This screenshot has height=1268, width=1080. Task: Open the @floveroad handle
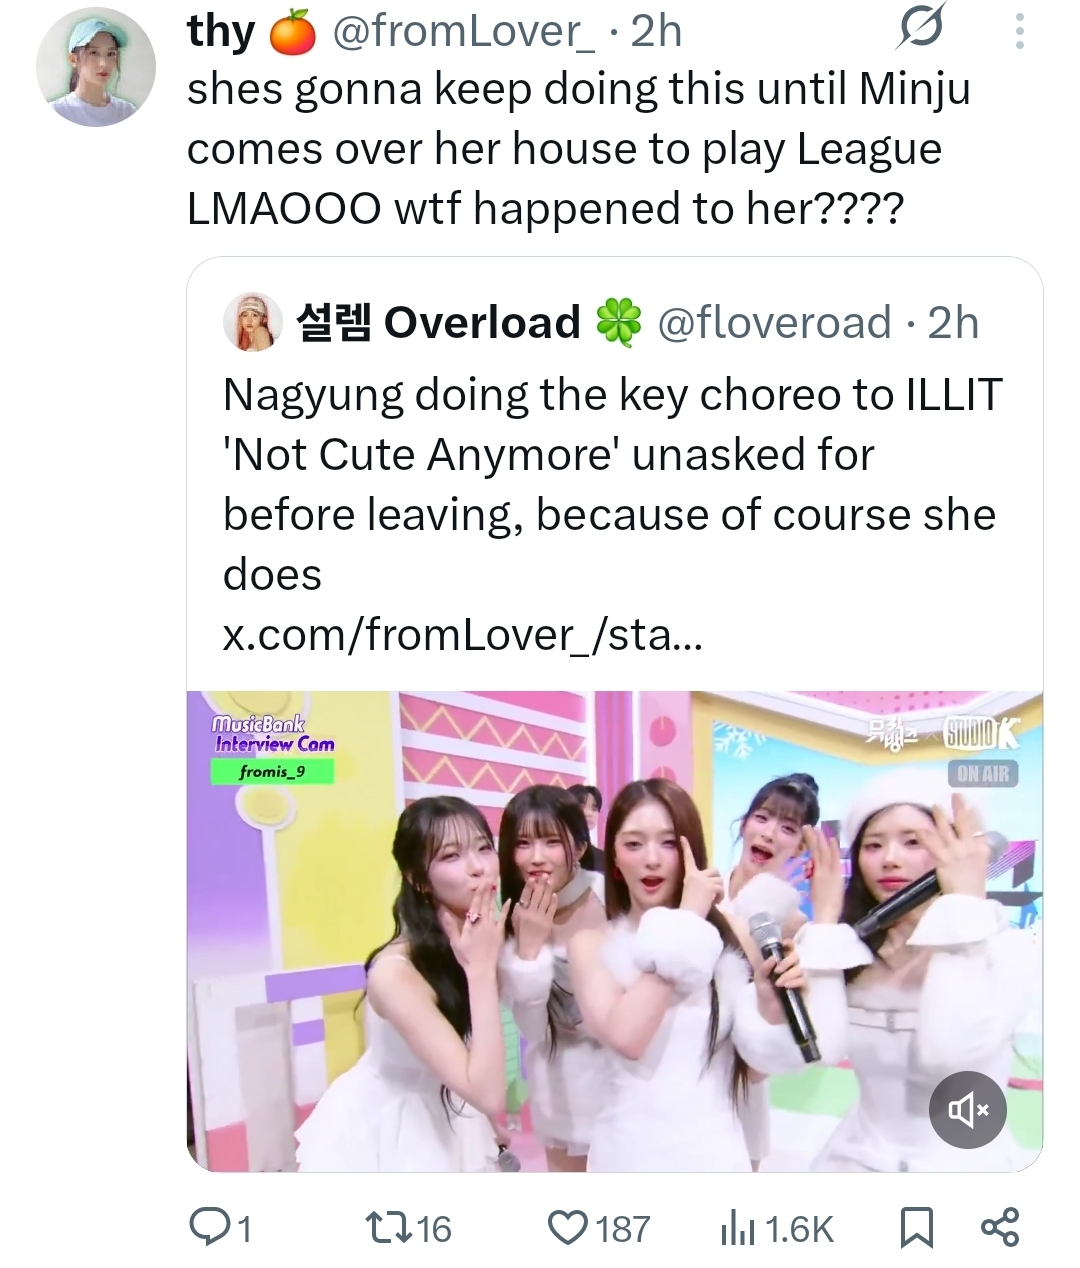(774, 323)
